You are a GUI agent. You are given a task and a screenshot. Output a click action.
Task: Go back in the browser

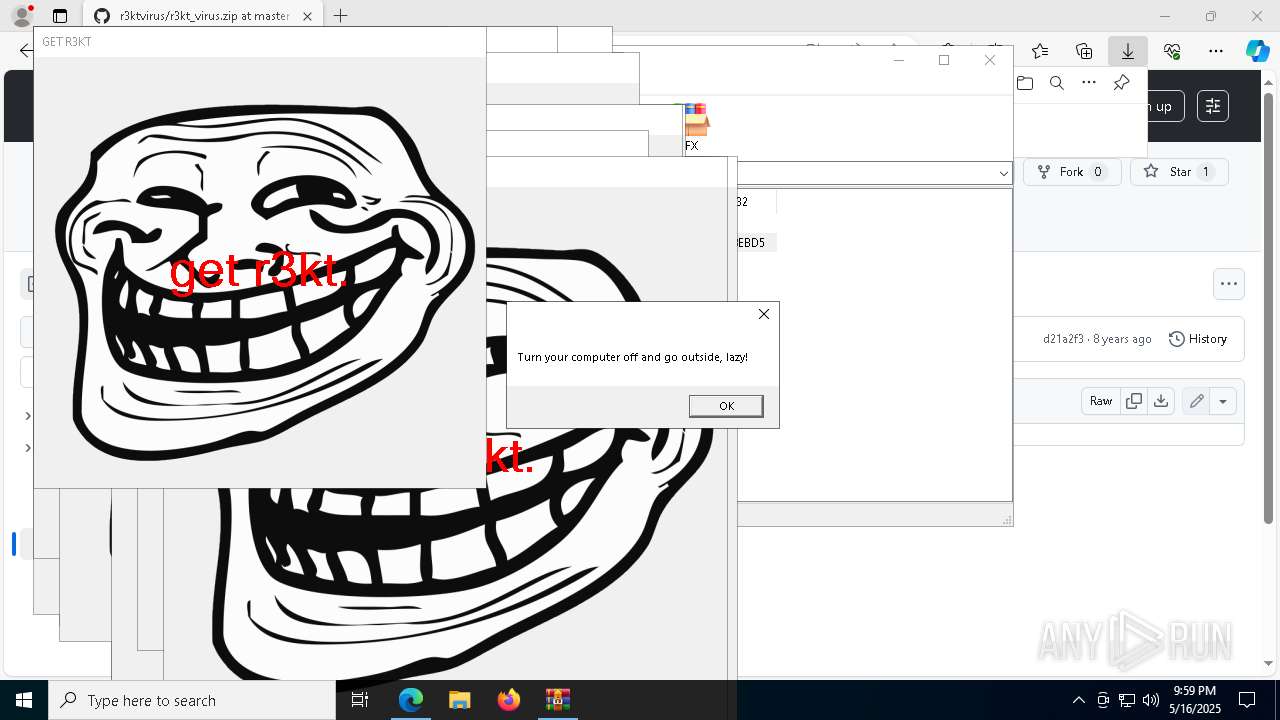pos(26,51)
